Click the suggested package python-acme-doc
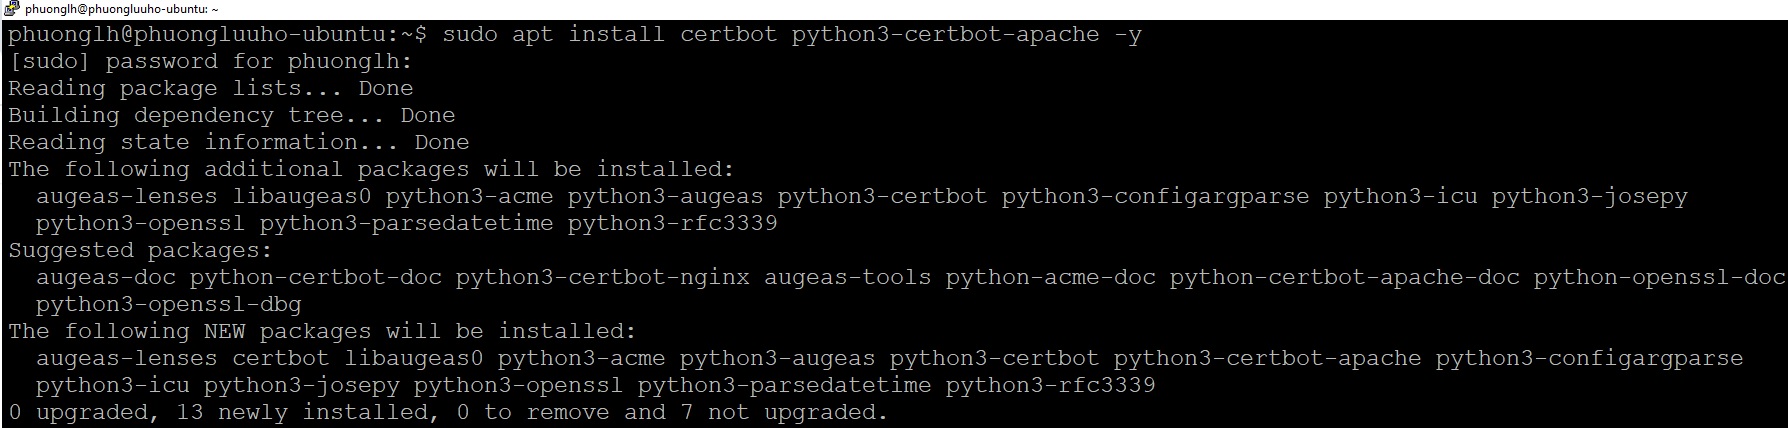This screenshot has width=1788, height=428. point(1050,278)
